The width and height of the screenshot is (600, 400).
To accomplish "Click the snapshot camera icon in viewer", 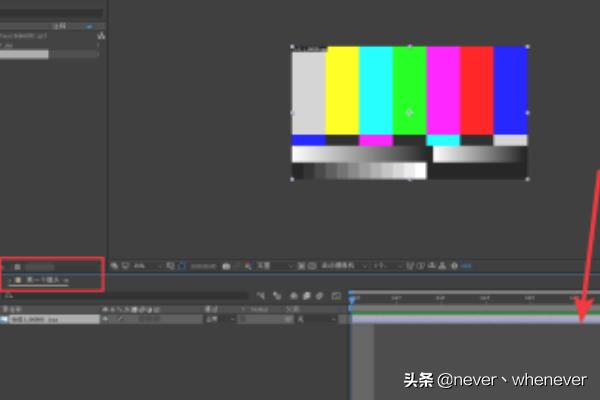I will 229,266.
